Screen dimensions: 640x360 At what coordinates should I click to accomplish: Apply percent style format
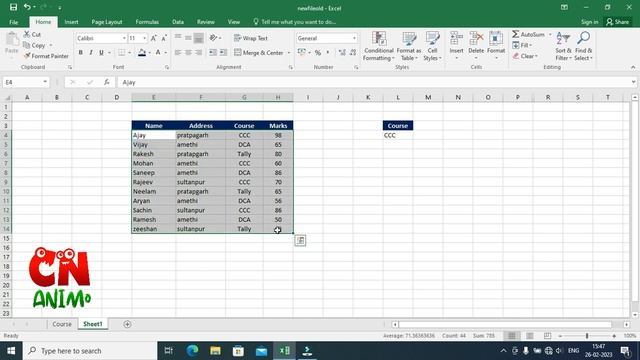click(318, 53)
